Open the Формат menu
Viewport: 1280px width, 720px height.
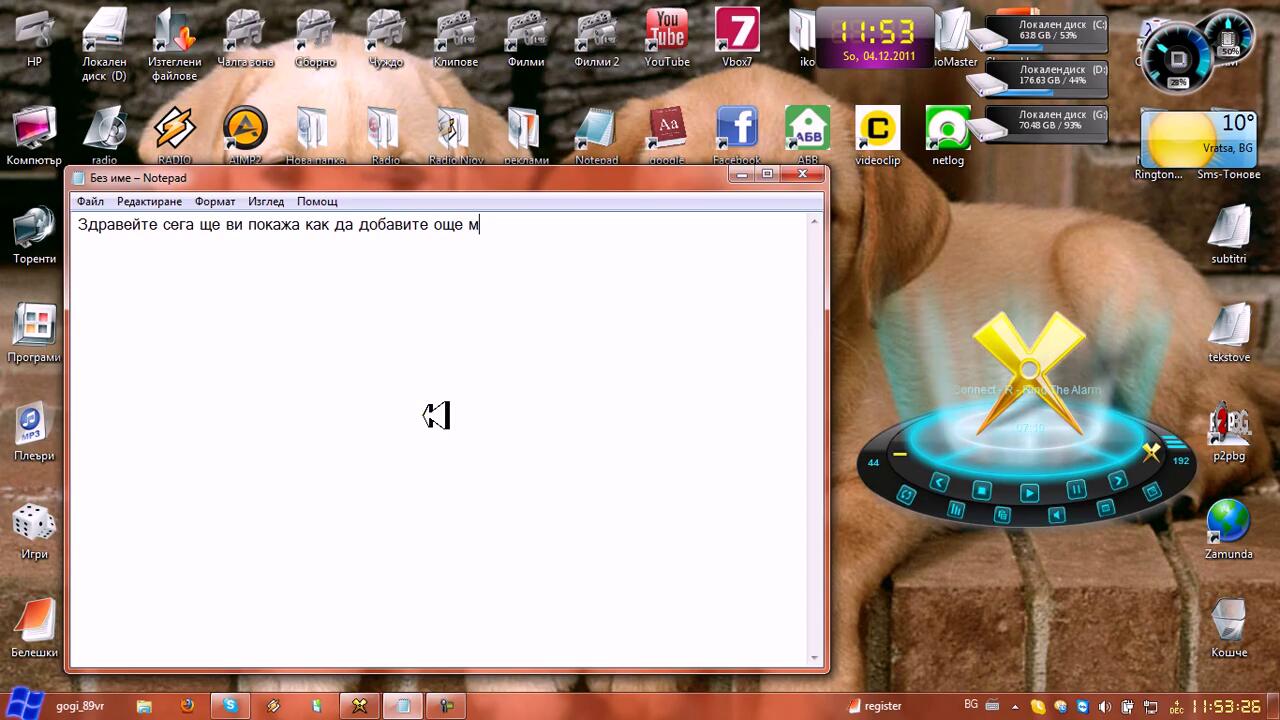[215, 201]
